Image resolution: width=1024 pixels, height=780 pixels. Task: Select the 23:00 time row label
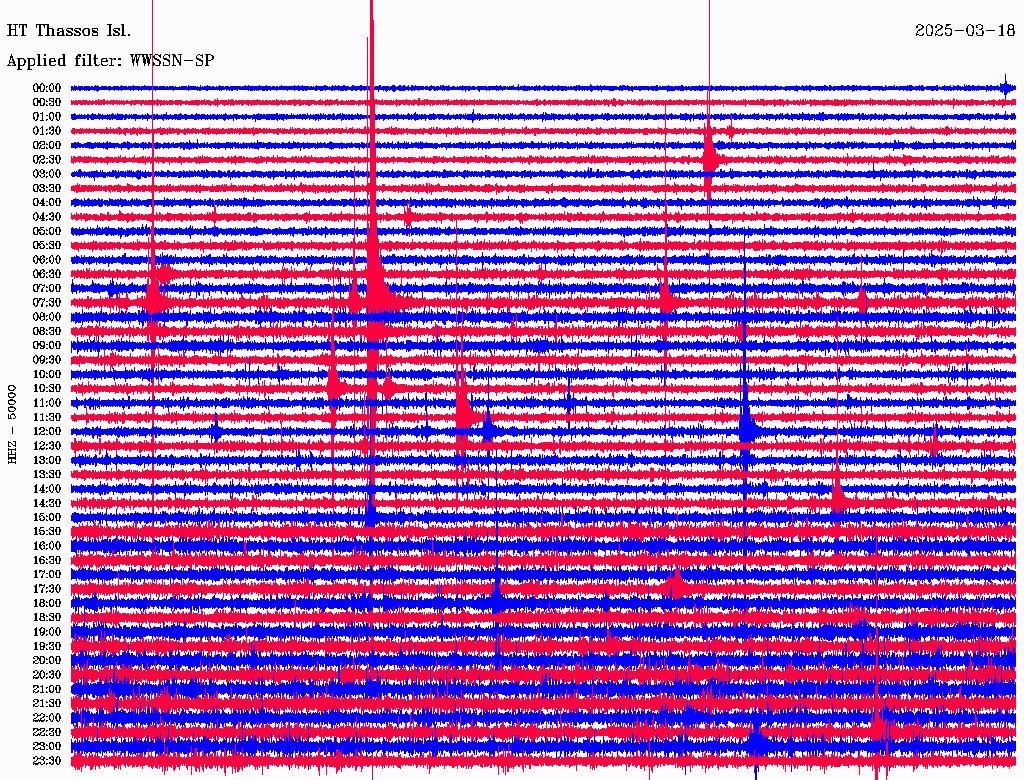(47, 747)
